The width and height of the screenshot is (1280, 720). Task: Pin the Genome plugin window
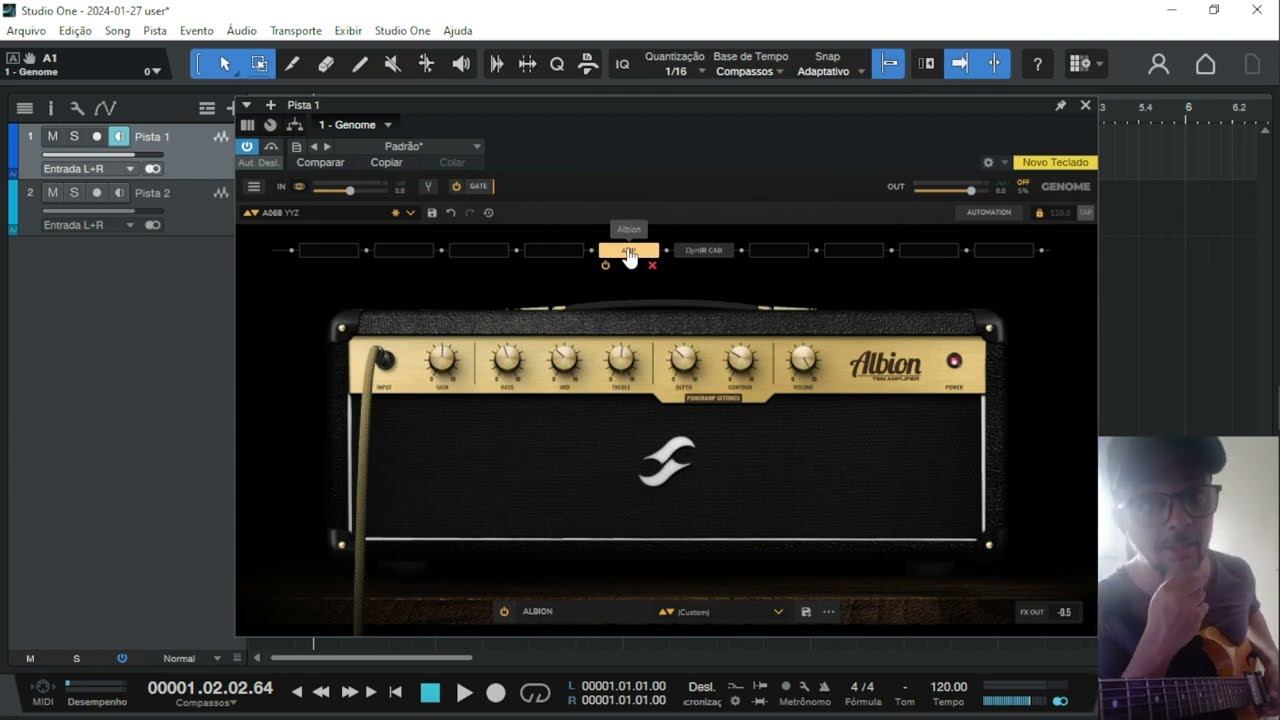click(1061, 105)
